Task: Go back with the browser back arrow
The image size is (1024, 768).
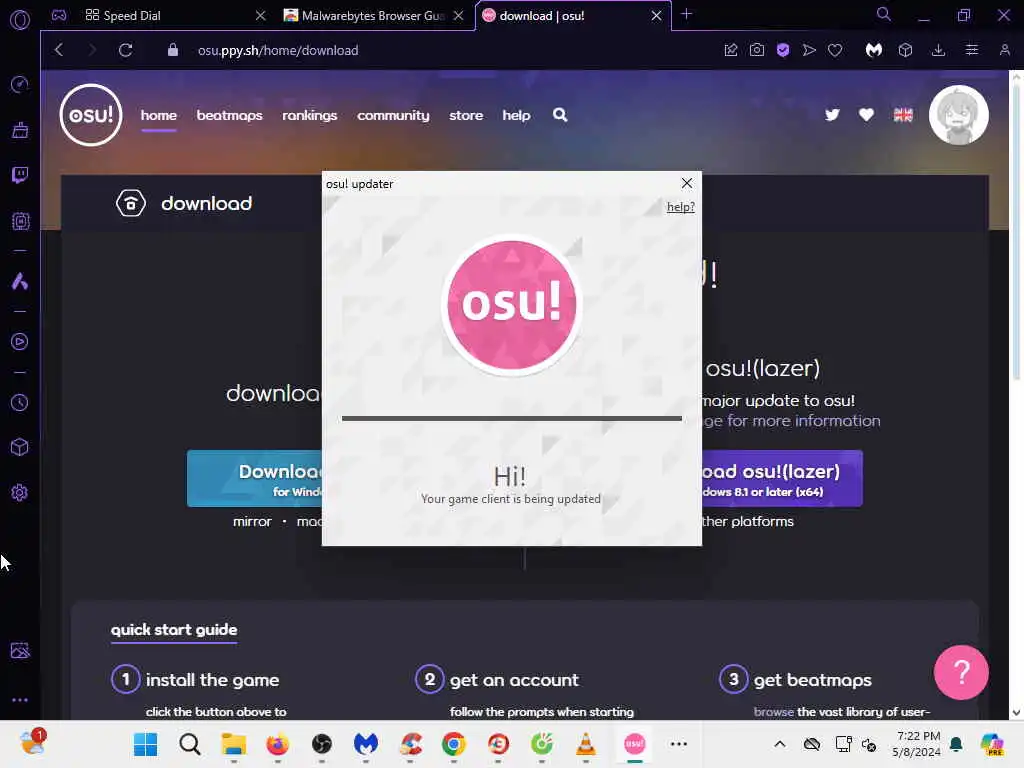Action: pos(59,50)
